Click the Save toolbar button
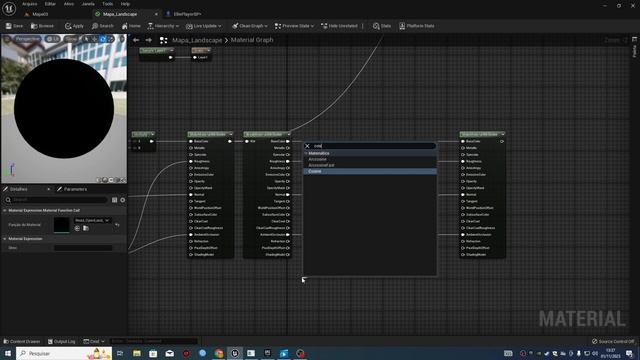The height and width of the screenshot is (360, 640). pyautogui.click(x=14, y=26)
